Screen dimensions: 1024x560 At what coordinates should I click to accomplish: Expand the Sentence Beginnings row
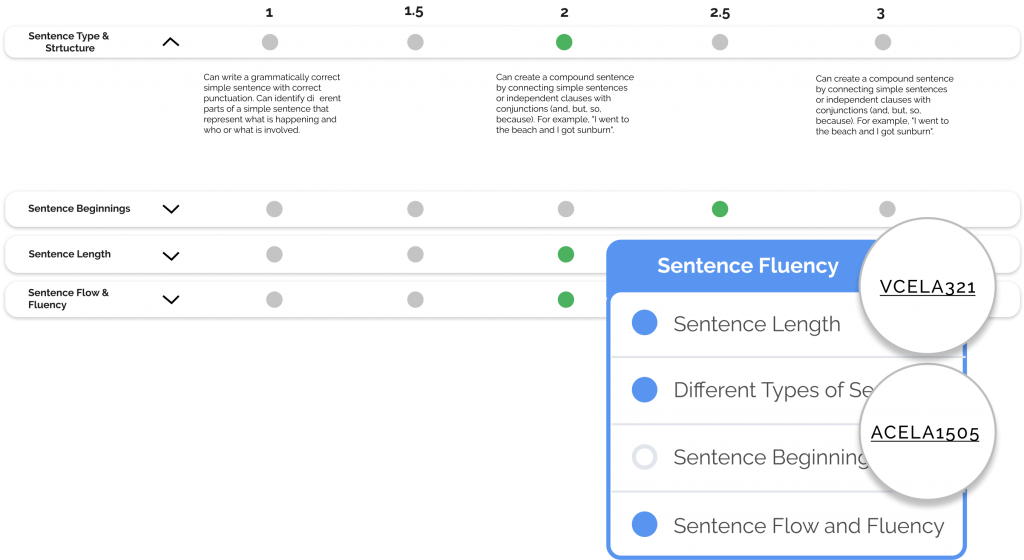pos(170,210)
